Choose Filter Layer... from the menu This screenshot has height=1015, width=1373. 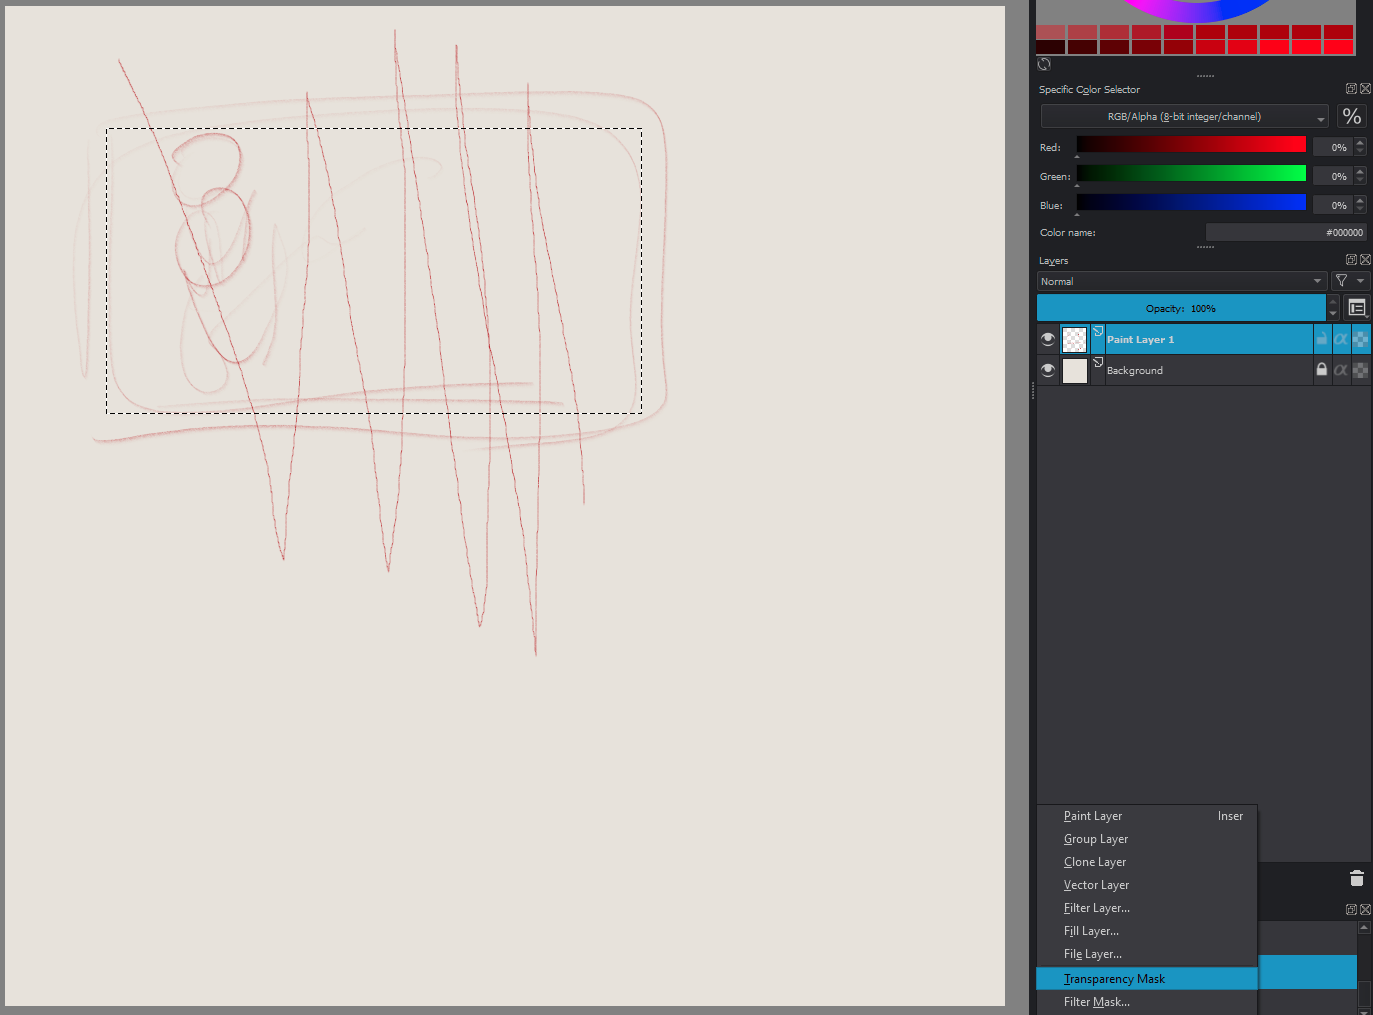point(1147,908)
